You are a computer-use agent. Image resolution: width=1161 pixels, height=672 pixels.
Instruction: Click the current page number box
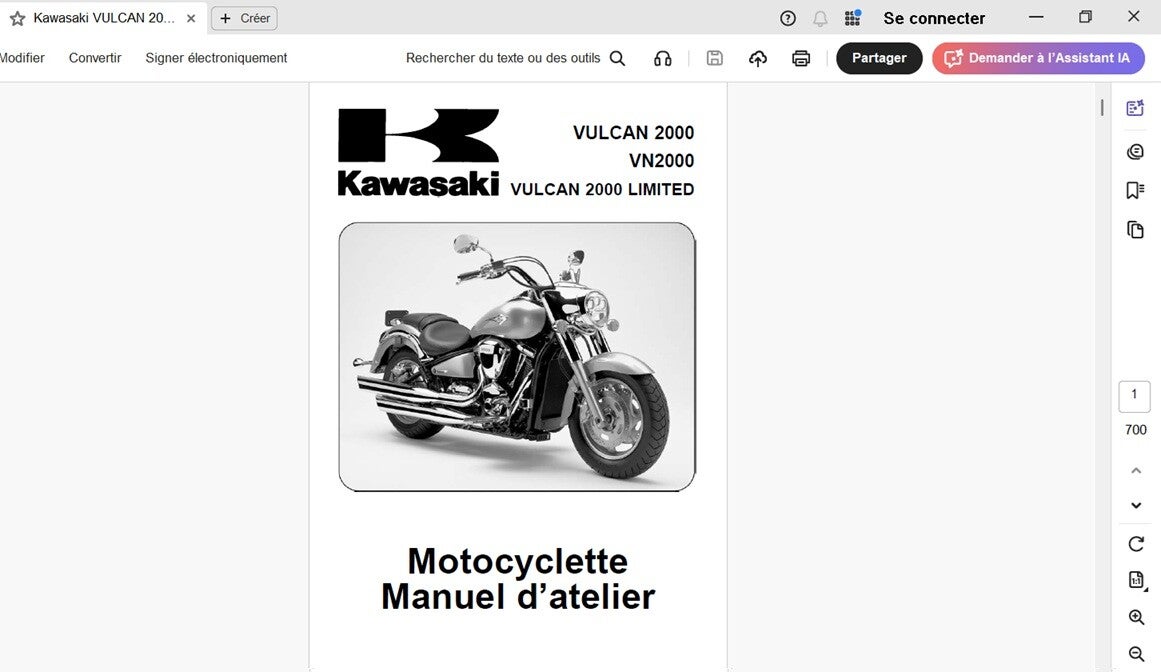[1134, 397]
